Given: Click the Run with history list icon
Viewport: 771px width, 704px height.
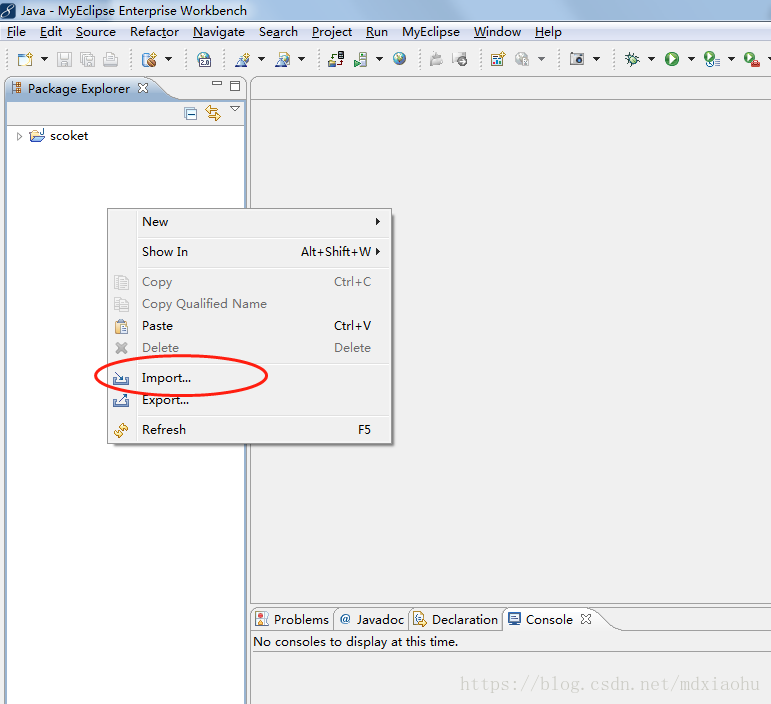Looking at the screenshot, I should coord(712,59).
